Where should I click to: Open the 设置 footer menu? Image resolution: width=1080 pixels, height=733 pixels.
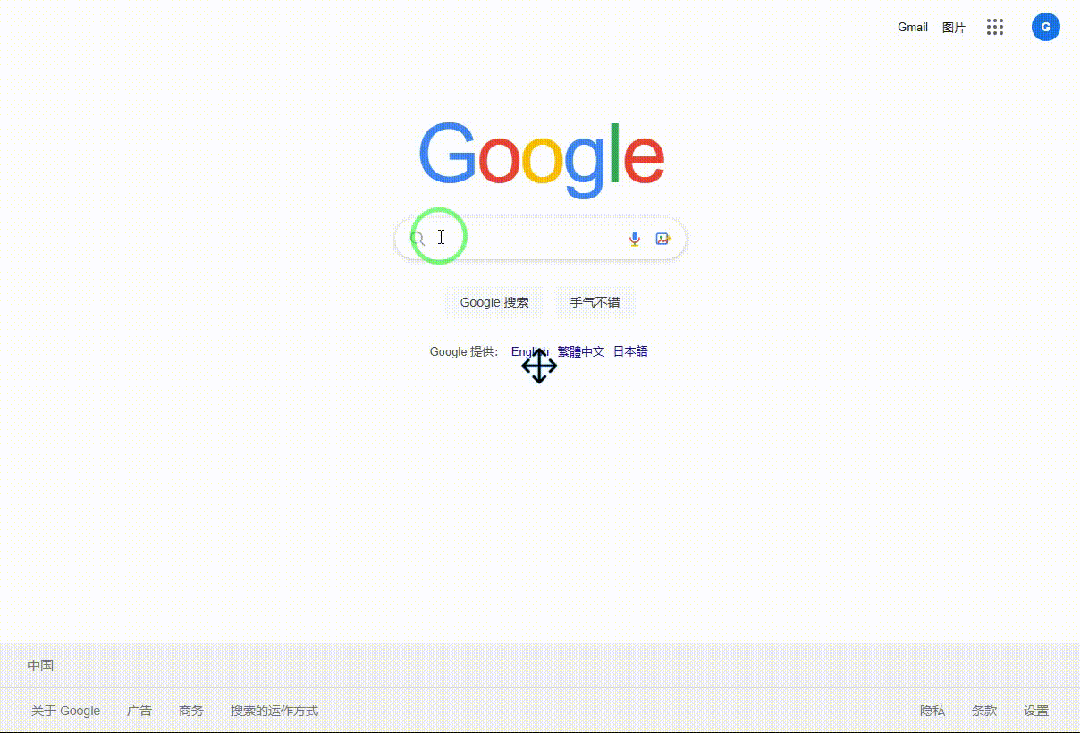1036,710
